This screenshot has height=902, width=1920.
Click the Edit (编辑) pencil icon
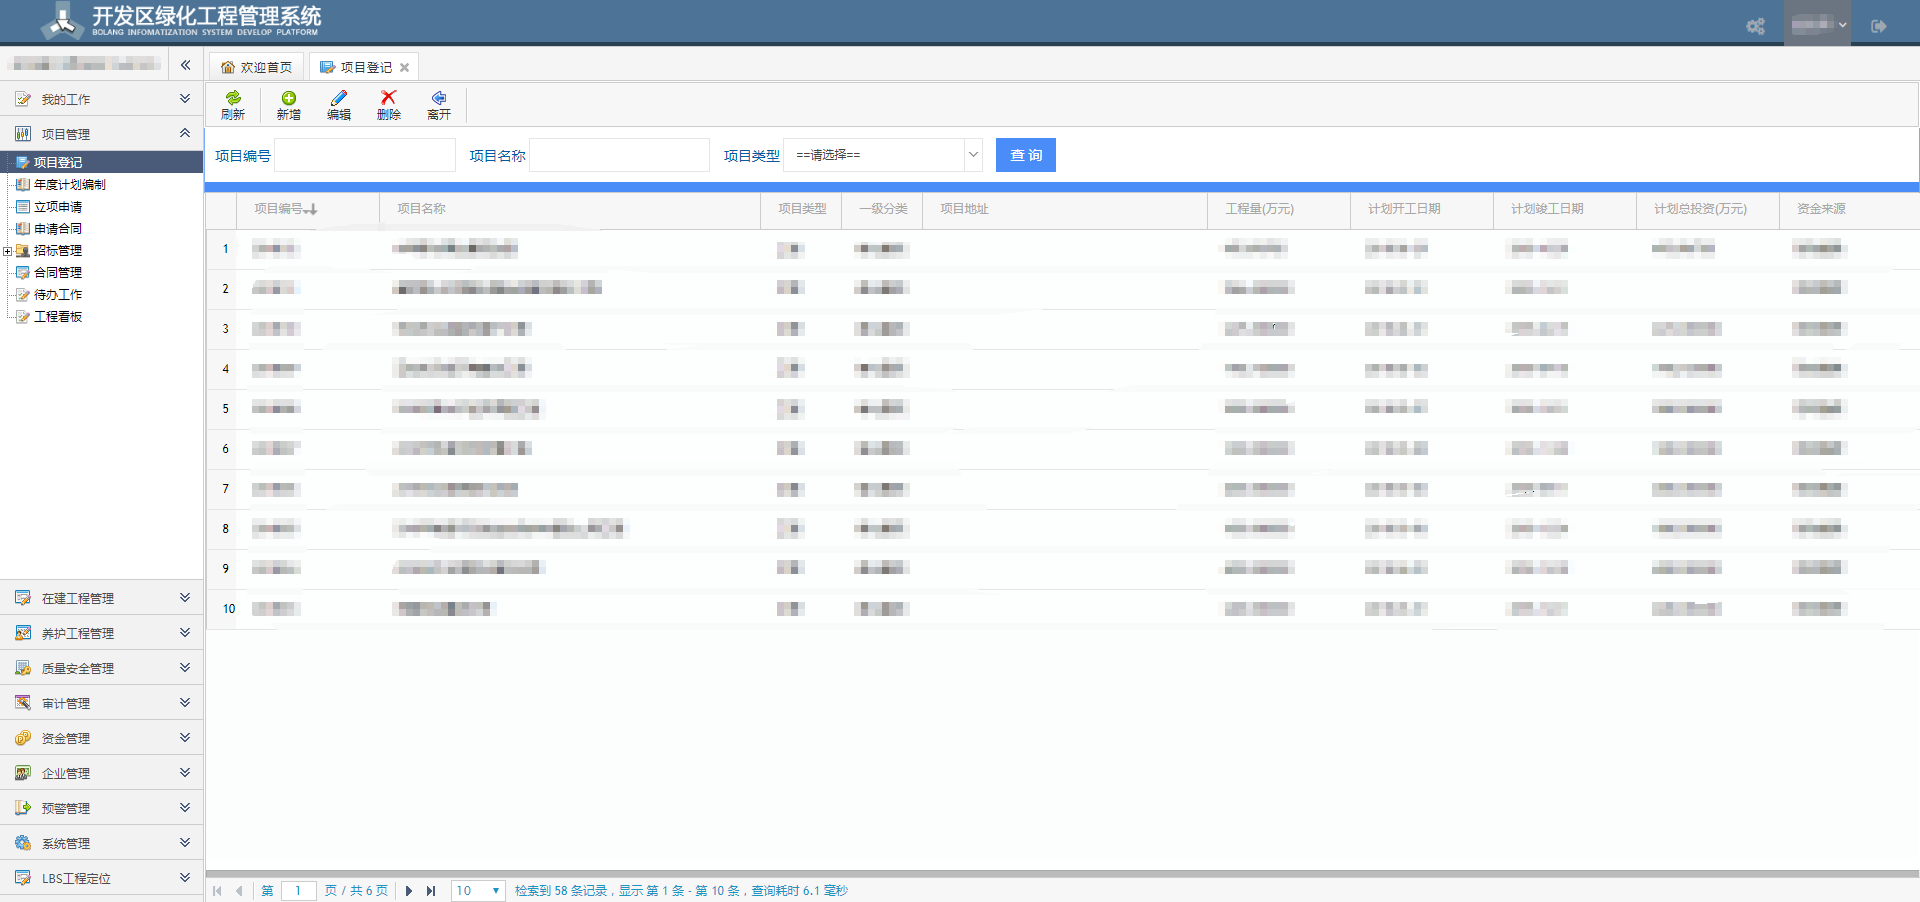point(339,98)
